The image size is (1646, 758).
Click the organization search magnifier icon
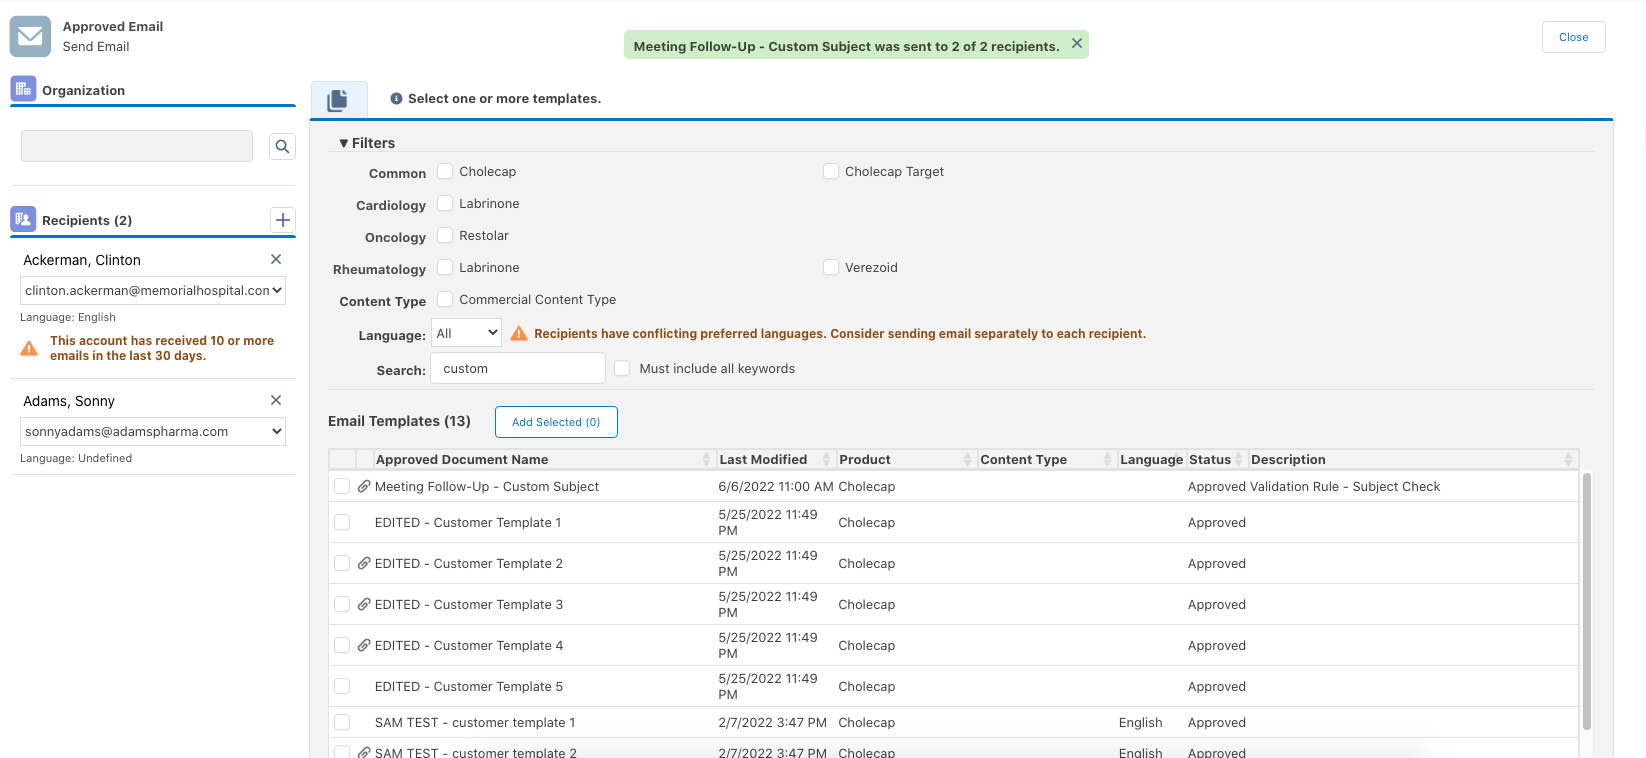click(282, 147)
